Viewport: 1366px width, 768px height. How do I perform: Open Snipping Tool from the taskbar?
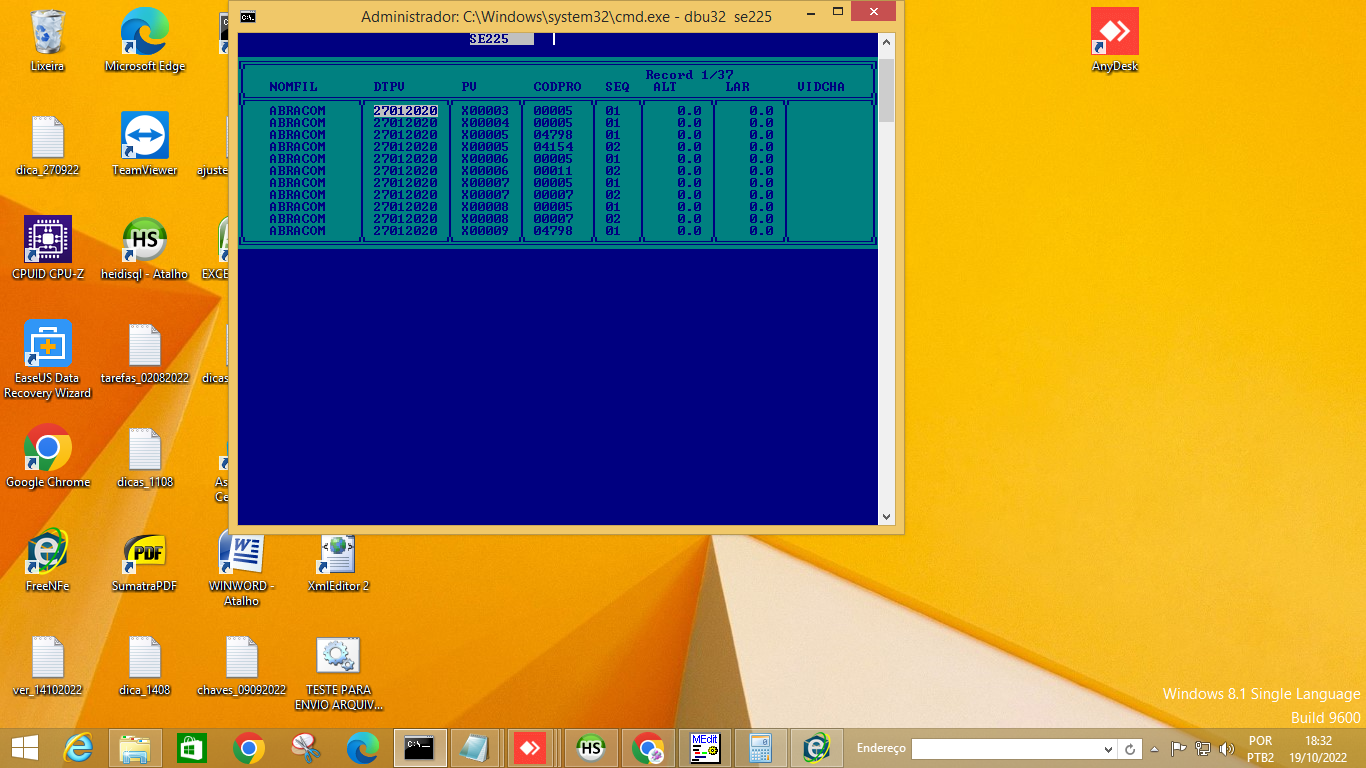point(305,748)
